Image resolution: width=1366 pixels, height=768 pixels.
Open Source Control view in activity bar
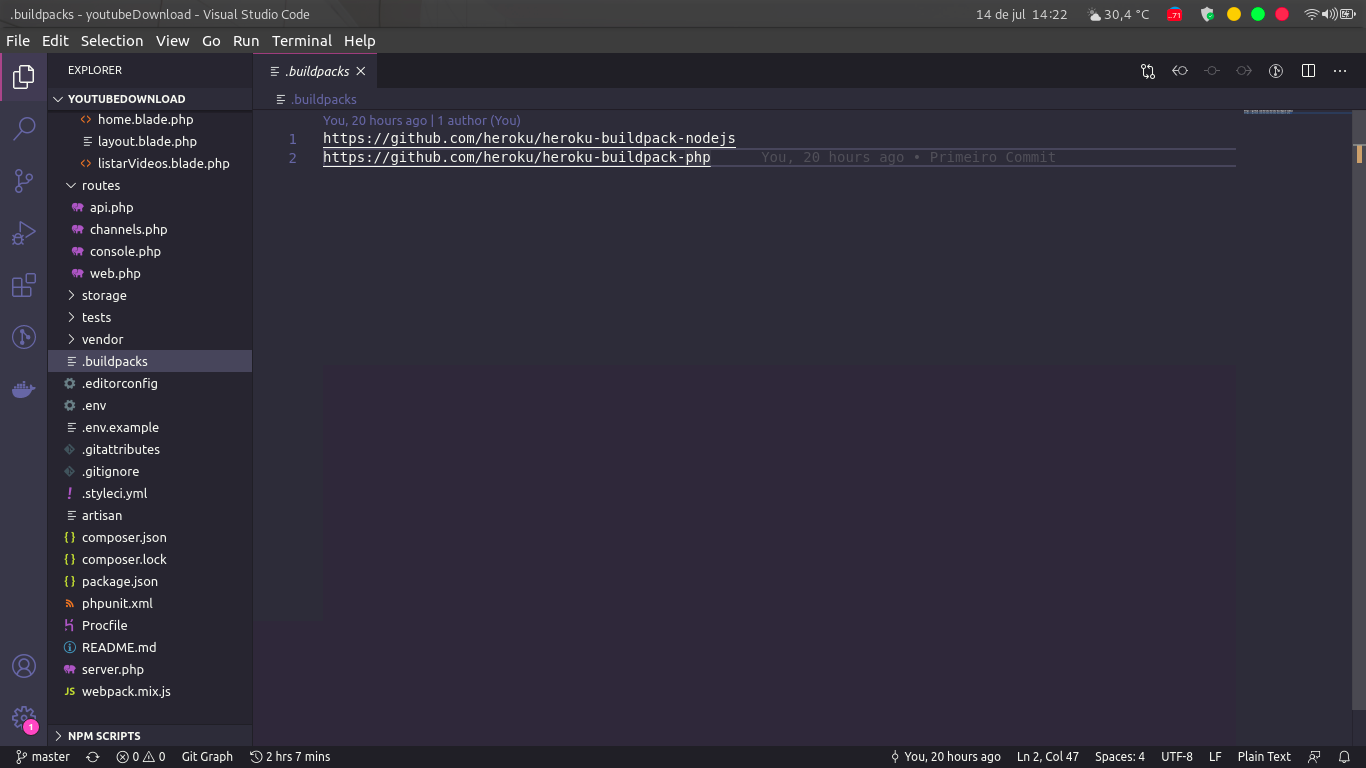(x=24, y=181)
